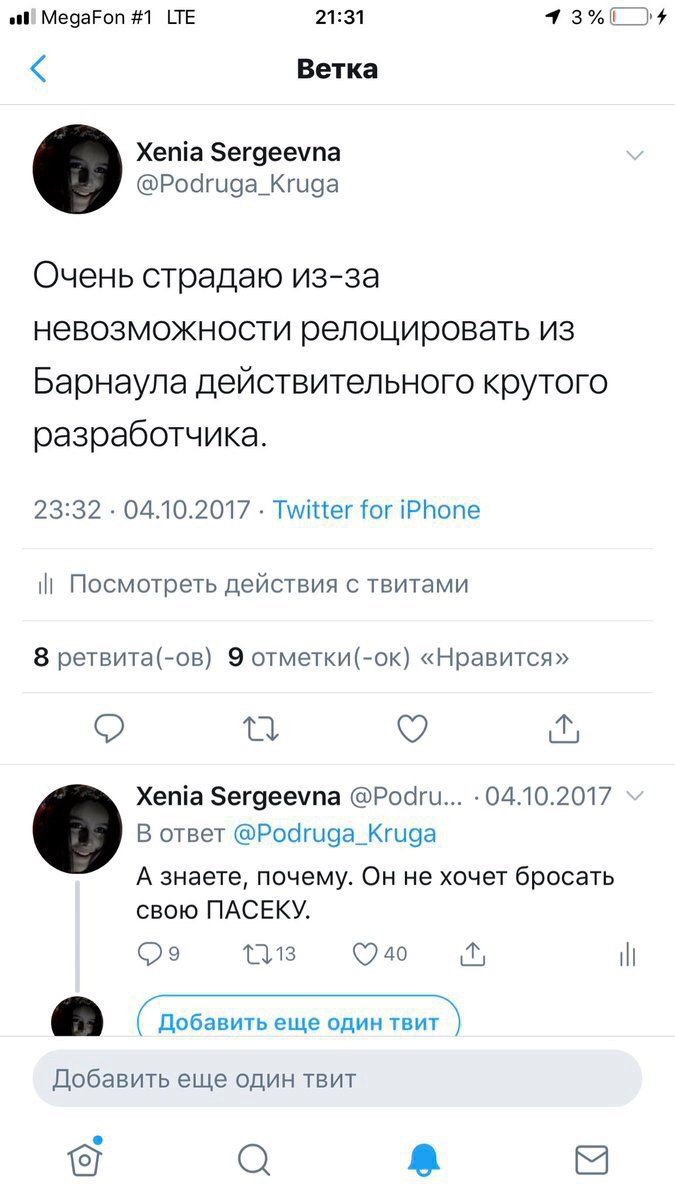Open the Twitter for iPhone link

tap(376, 510)
